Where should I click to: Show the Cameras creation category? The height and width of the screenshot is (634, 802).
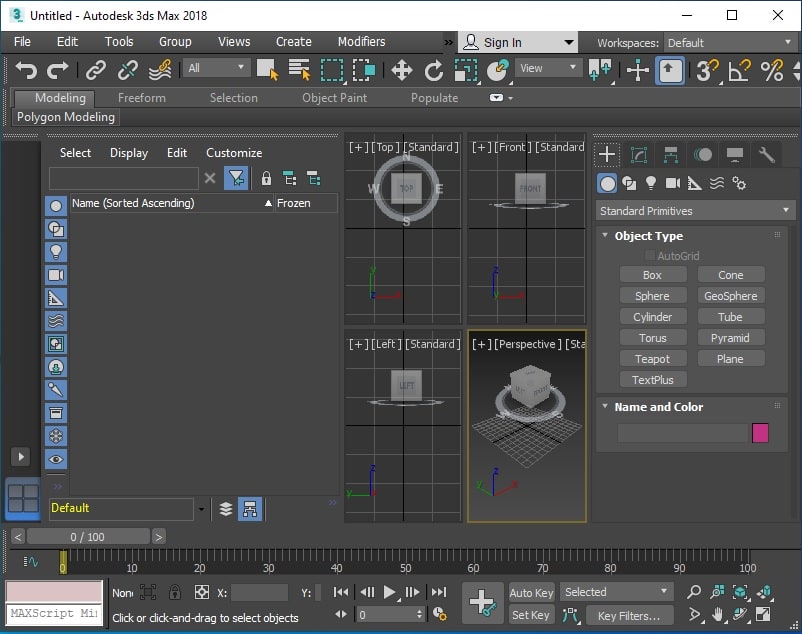tap(673, 183)
